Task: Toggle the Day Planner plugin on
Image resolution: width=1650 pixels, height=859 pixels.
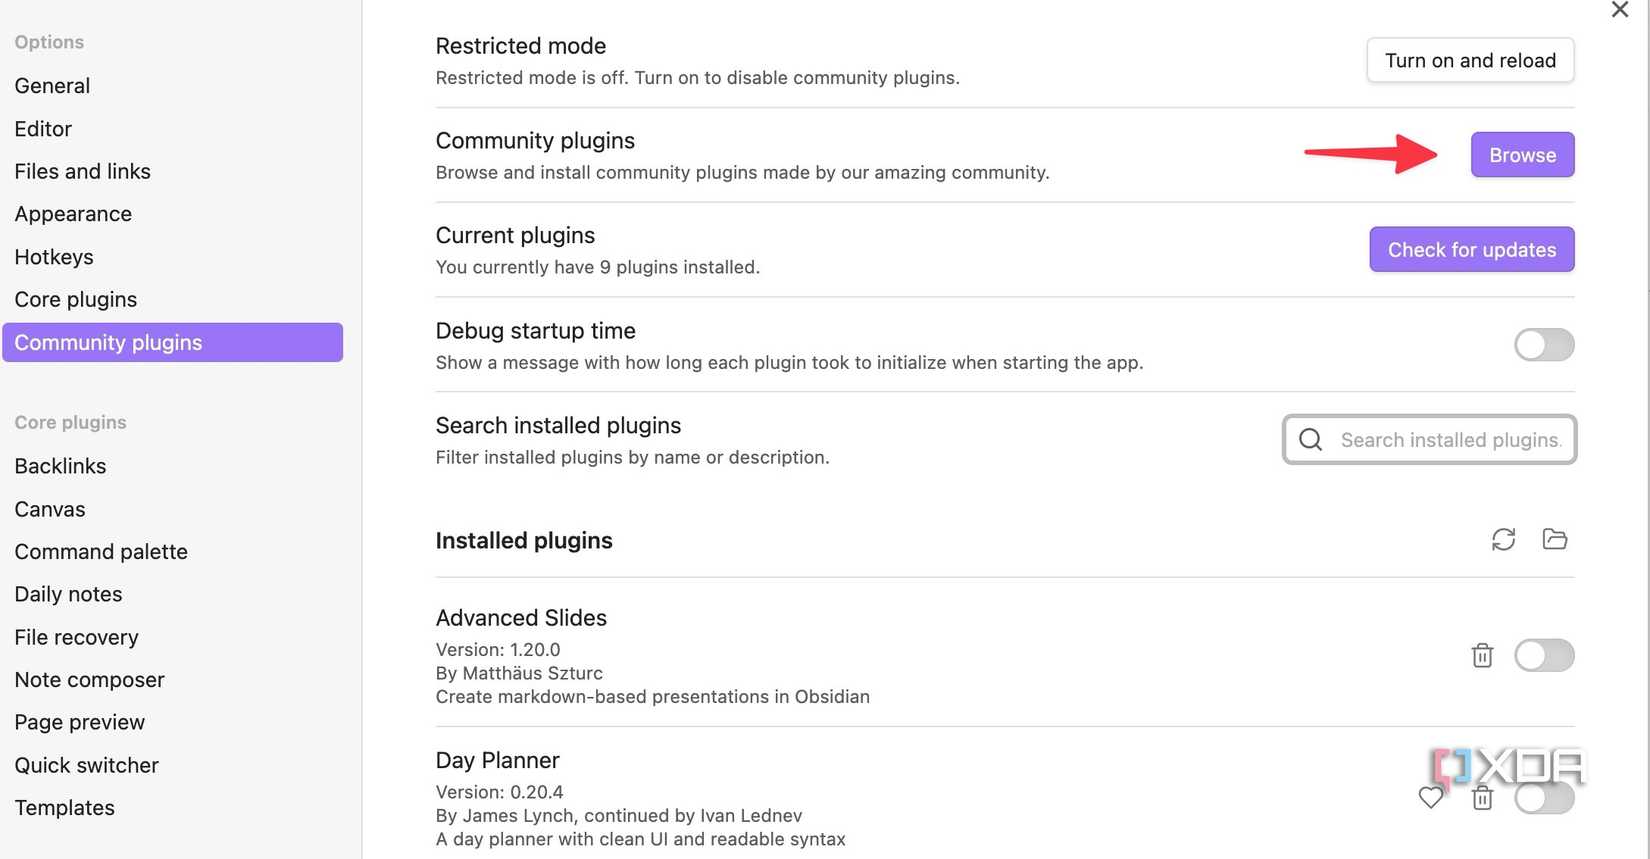Action: coord(1544,799)
